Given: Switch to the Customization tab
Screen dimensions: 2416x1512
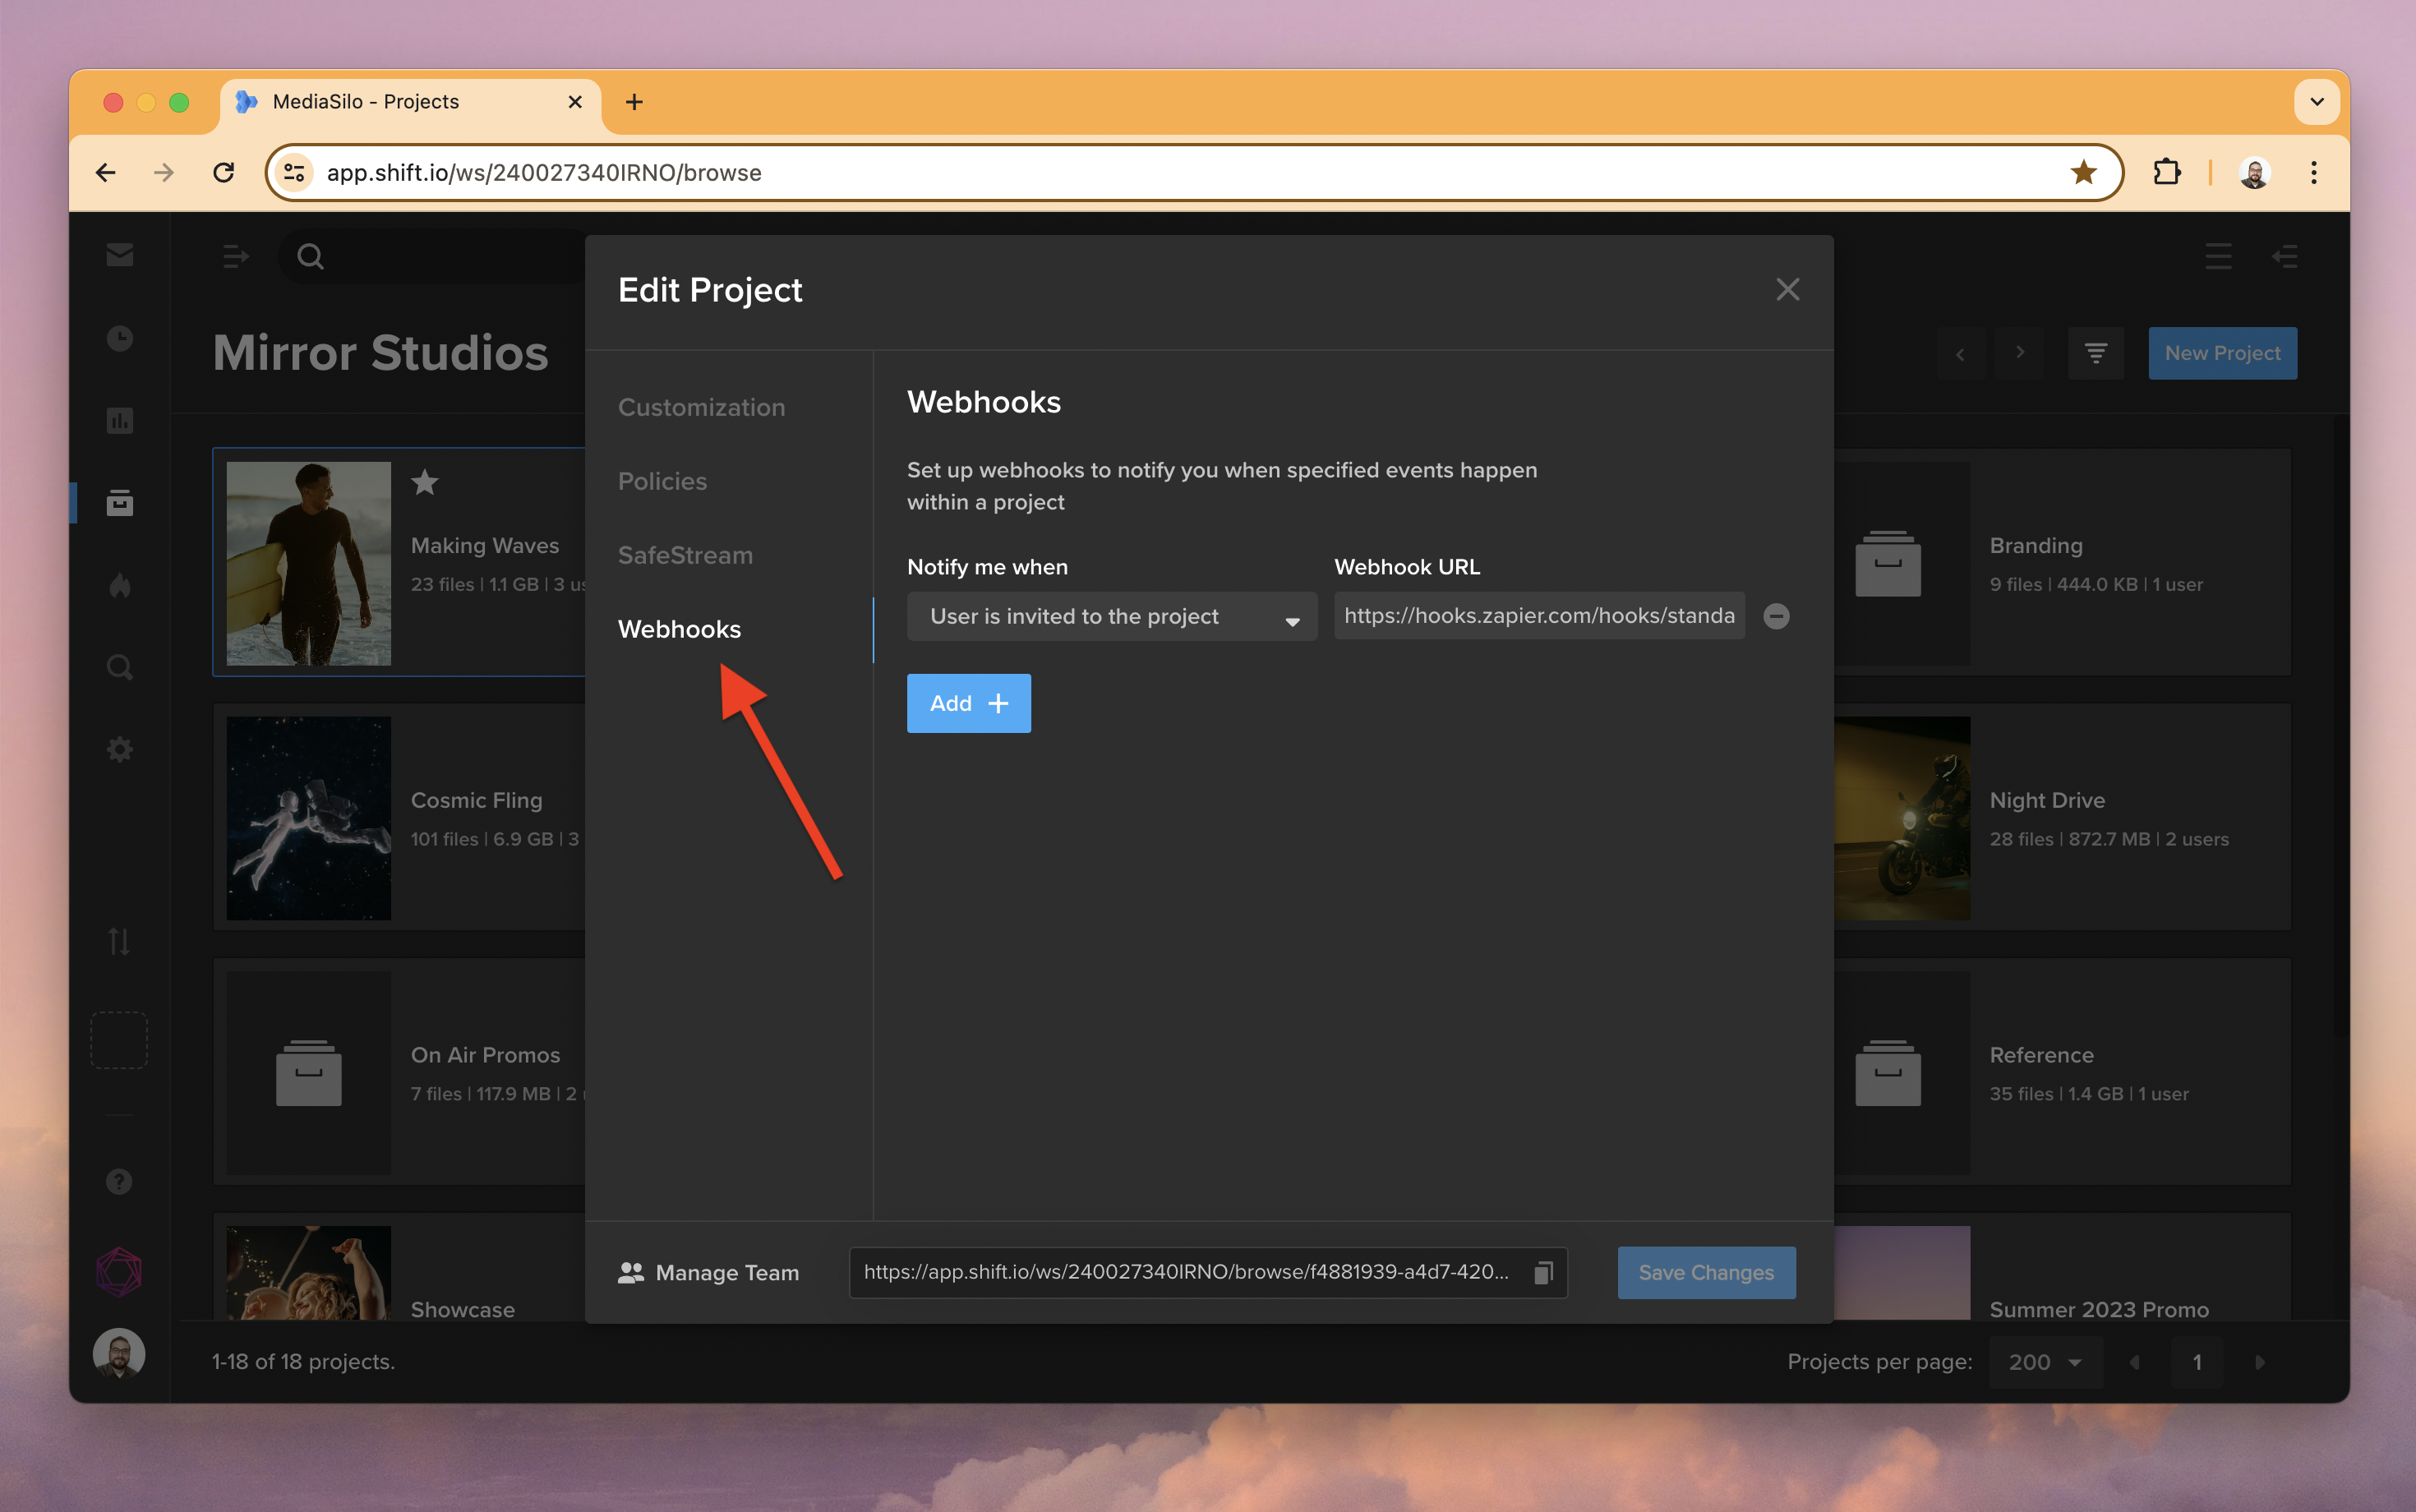Looking at the screenshot, I should 701,407.
